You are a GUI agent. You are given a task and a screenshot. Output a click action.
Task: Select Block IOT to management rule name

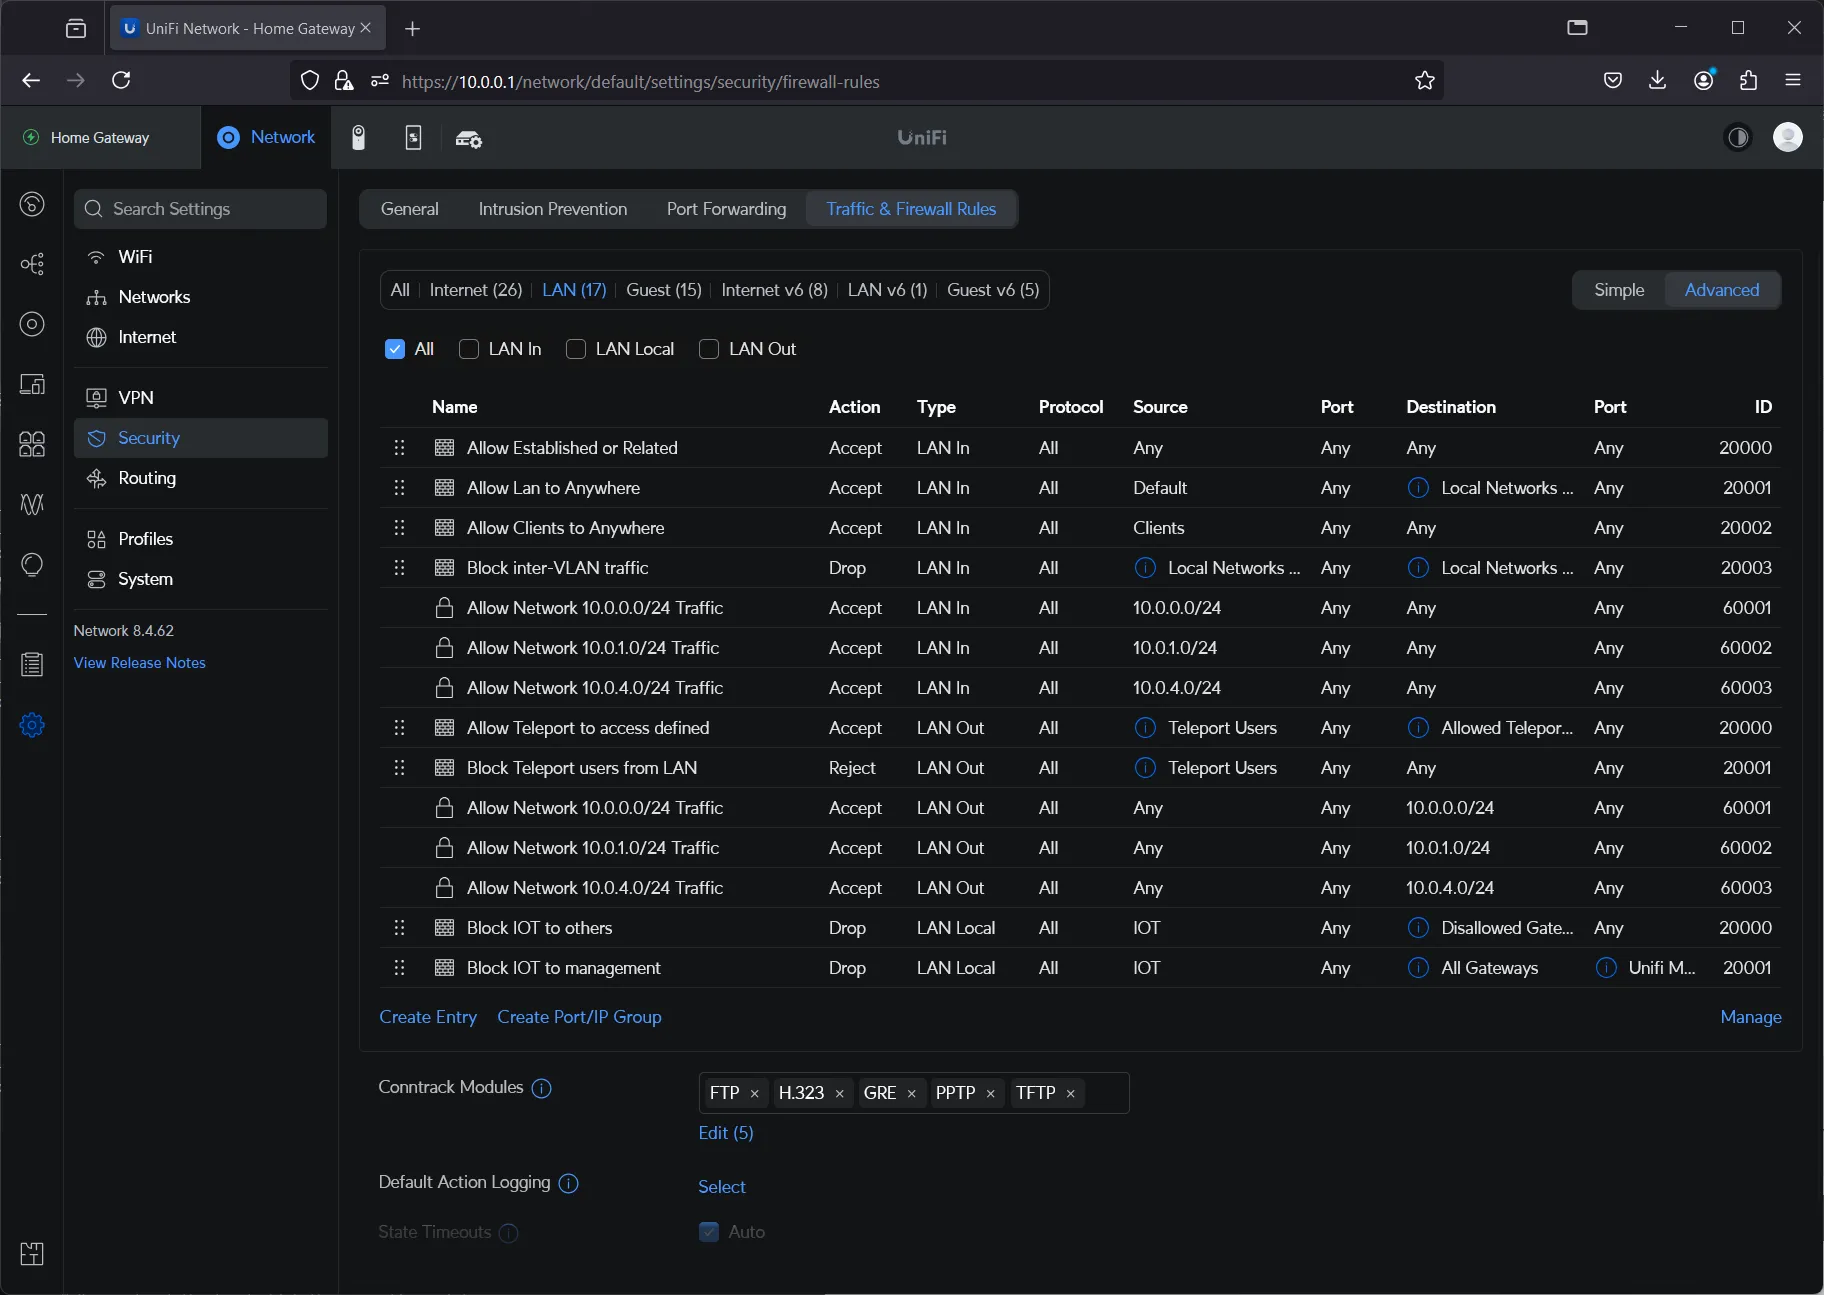(x=563, y=968)
